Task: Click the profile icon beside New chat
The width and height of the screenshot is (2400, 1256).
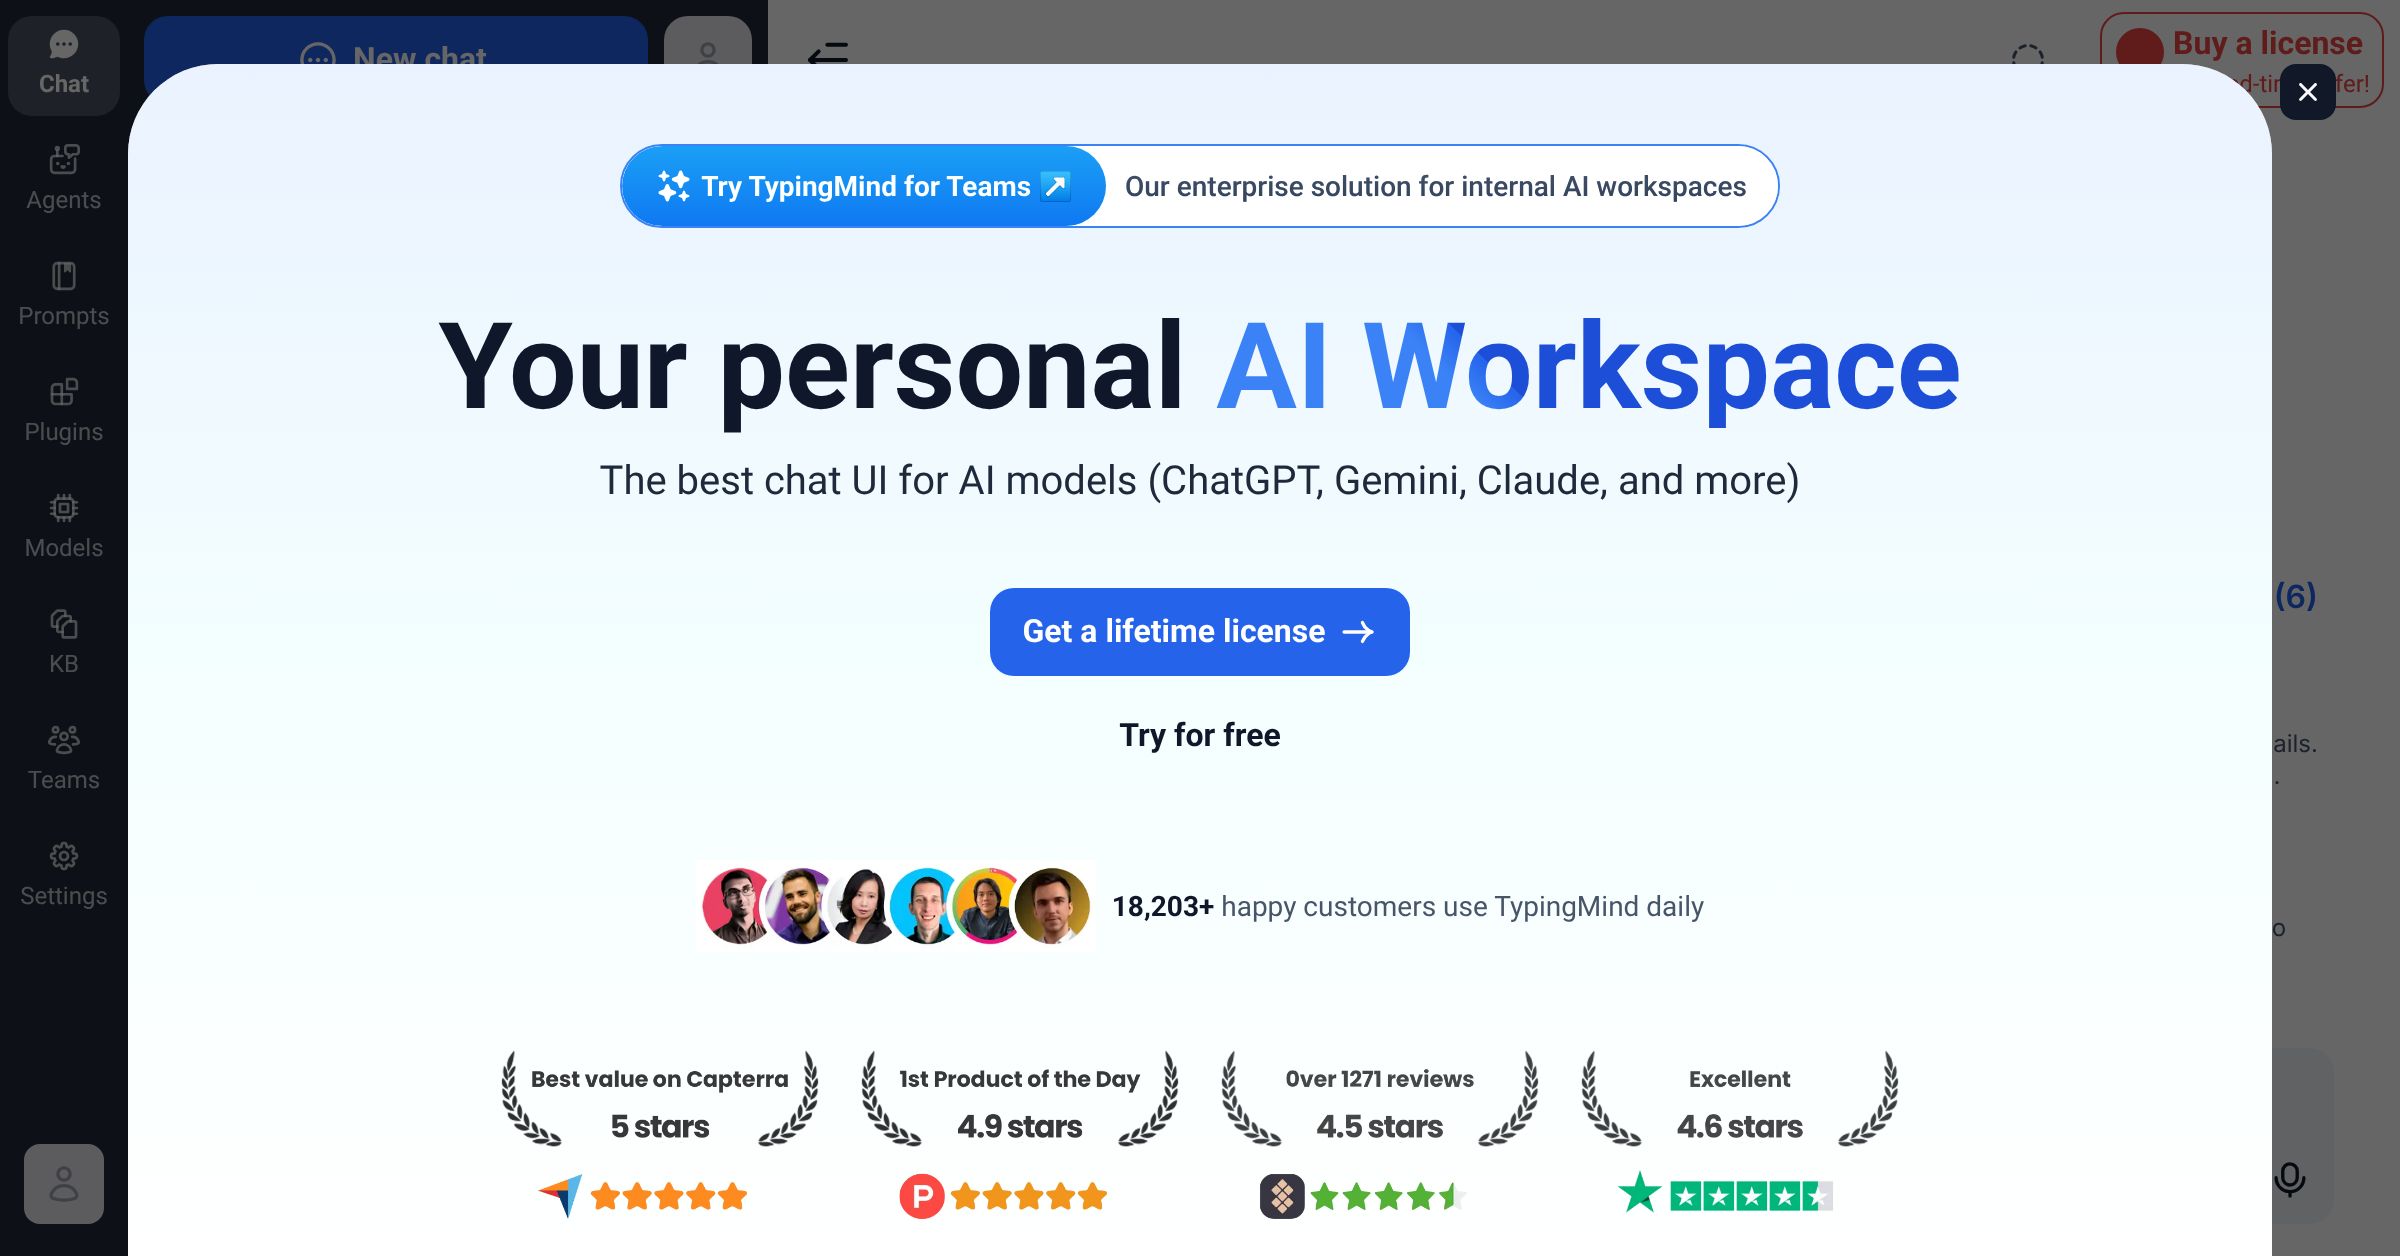Action: click(x=708, y=40)
